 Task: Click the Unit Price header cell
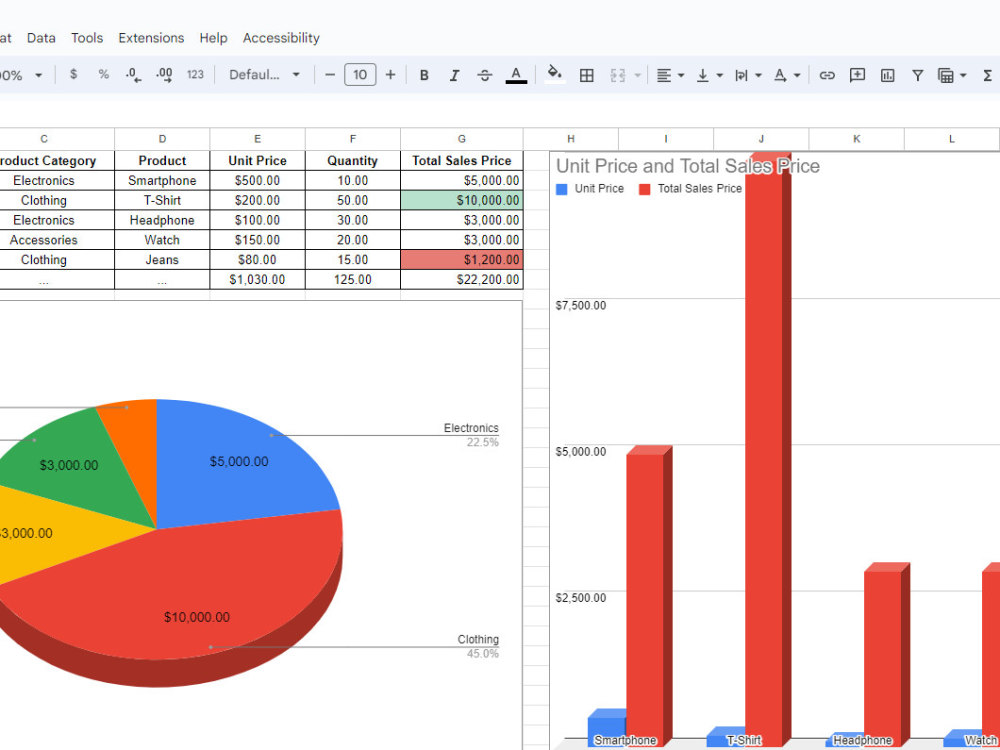click(x=258, y=161)
